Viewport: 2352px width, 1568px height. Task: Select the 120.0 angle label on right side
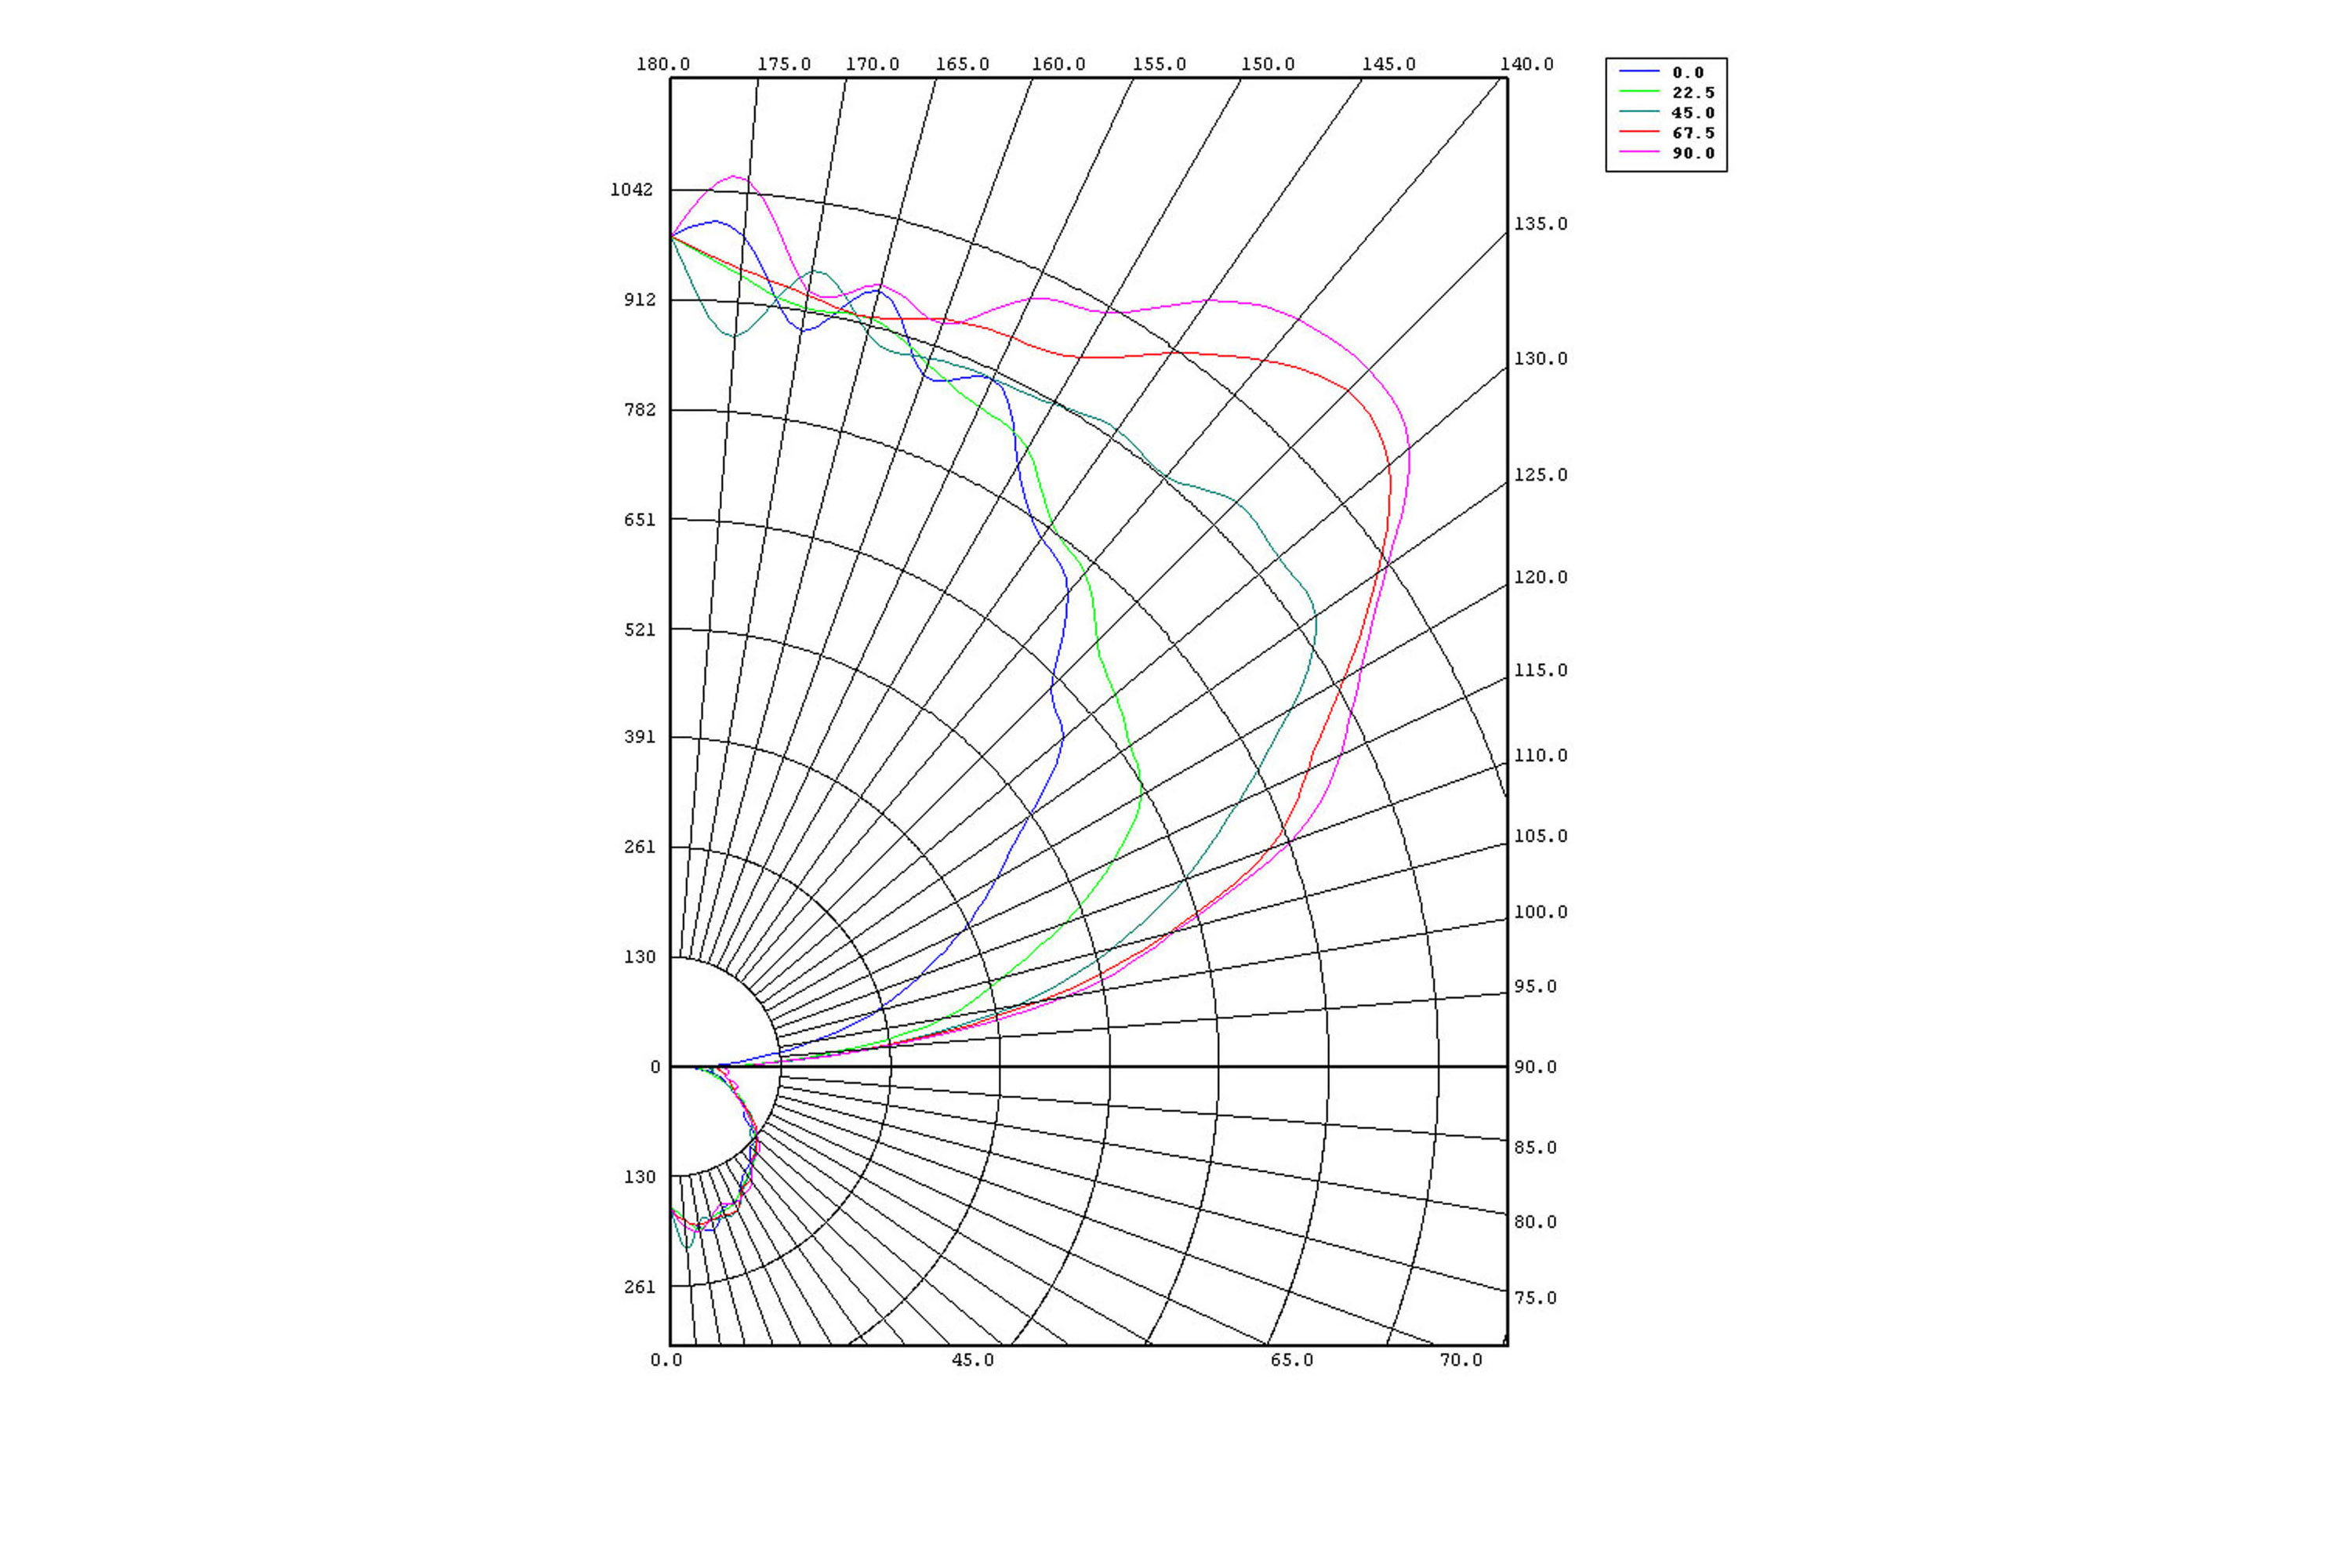click(1540, 577)
